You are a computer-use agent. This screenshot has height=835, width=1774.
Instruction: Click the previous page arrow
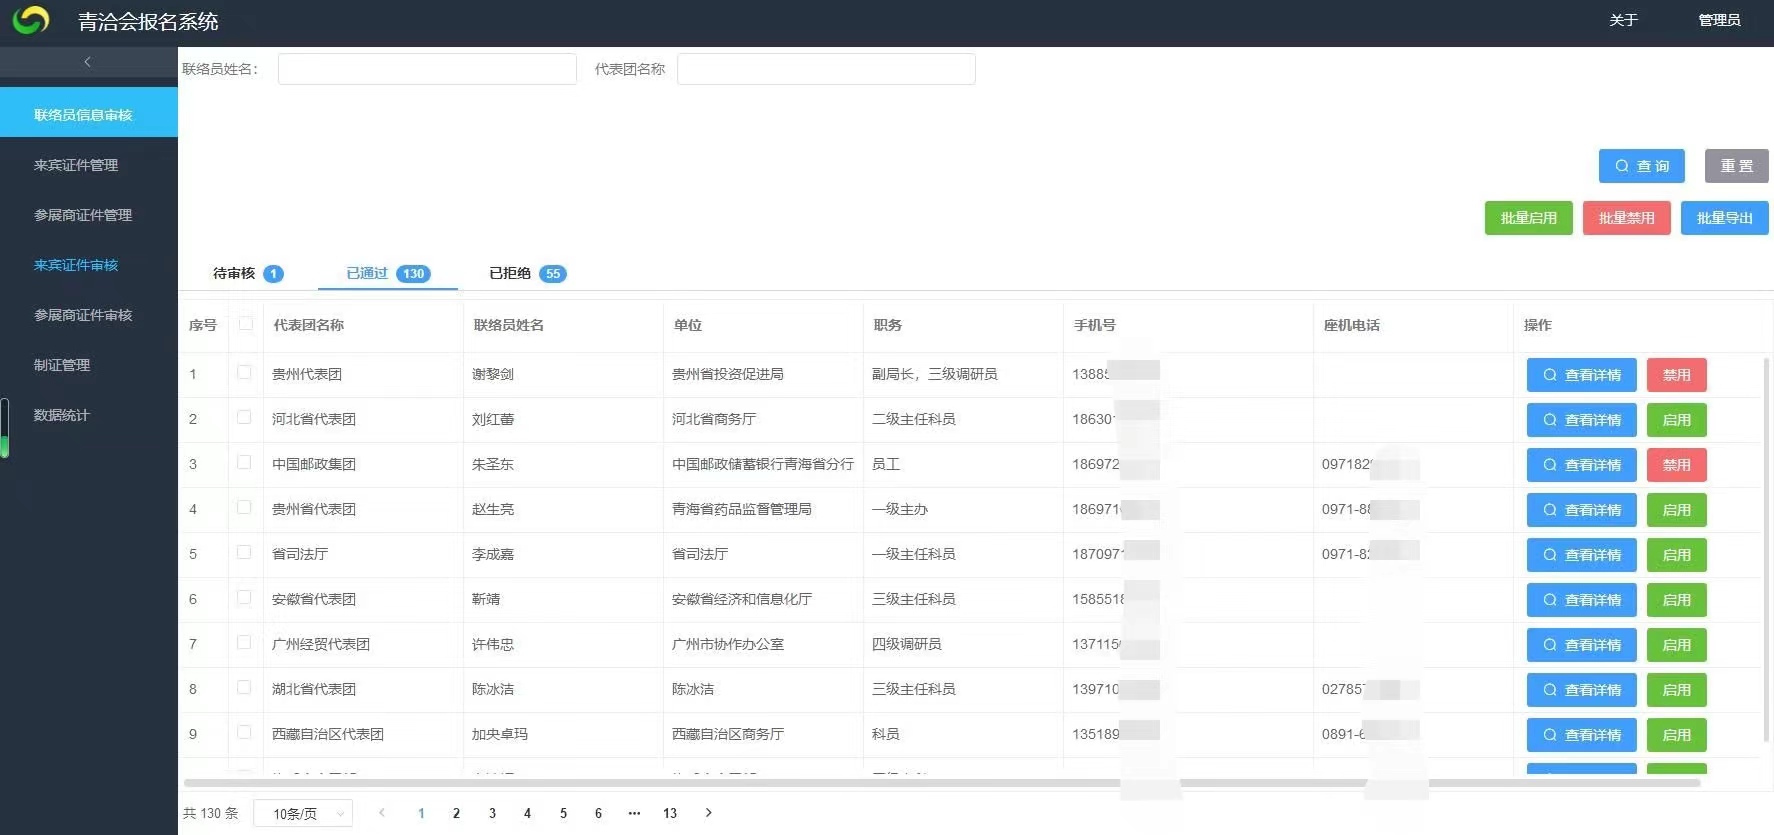pos(382,813)
